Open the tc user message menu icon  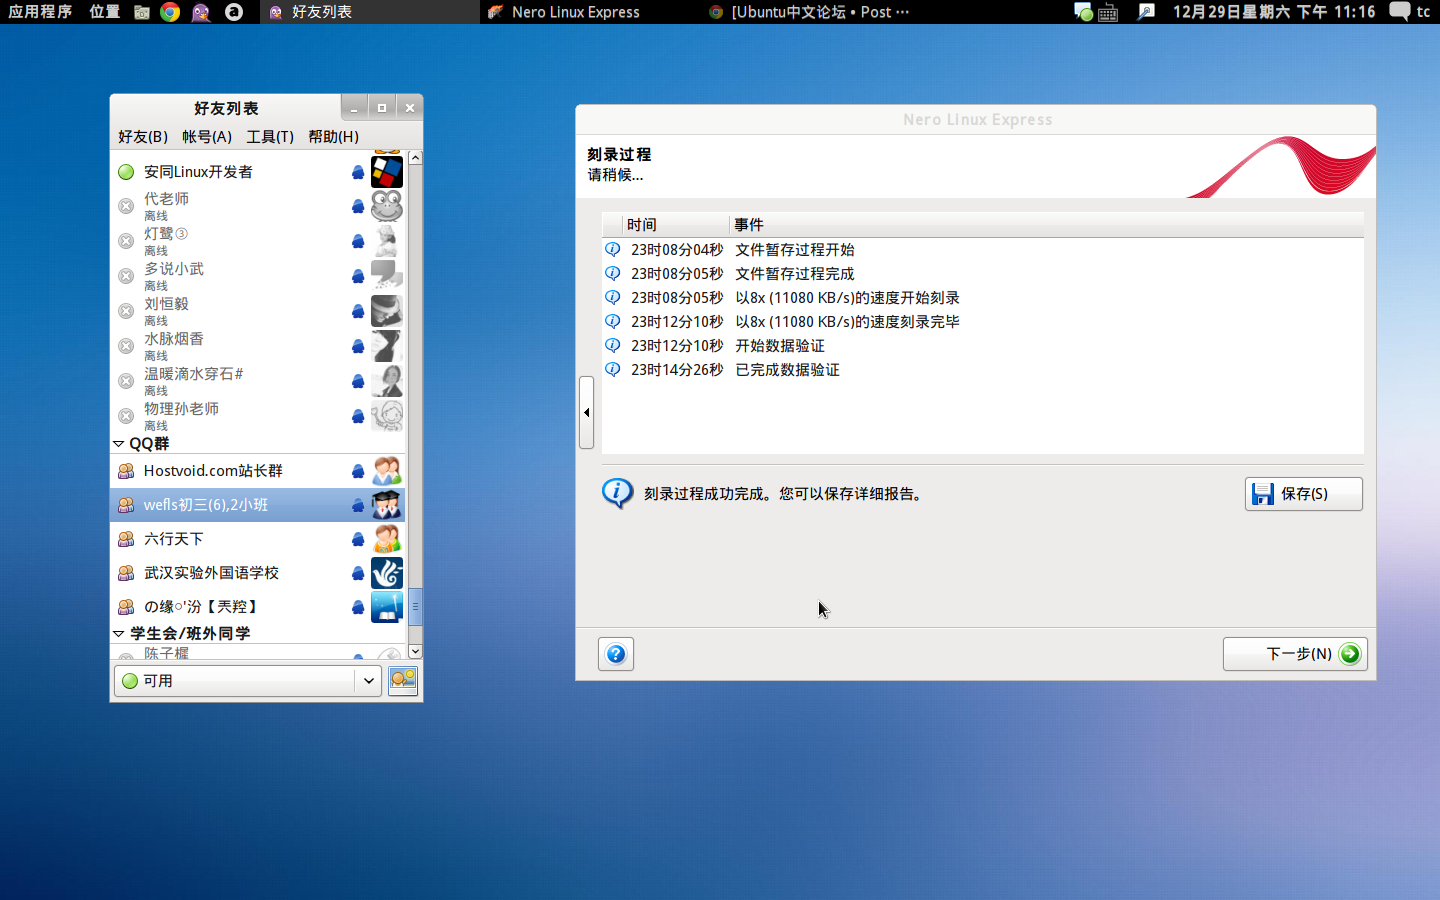click(x=1400, y=12)
